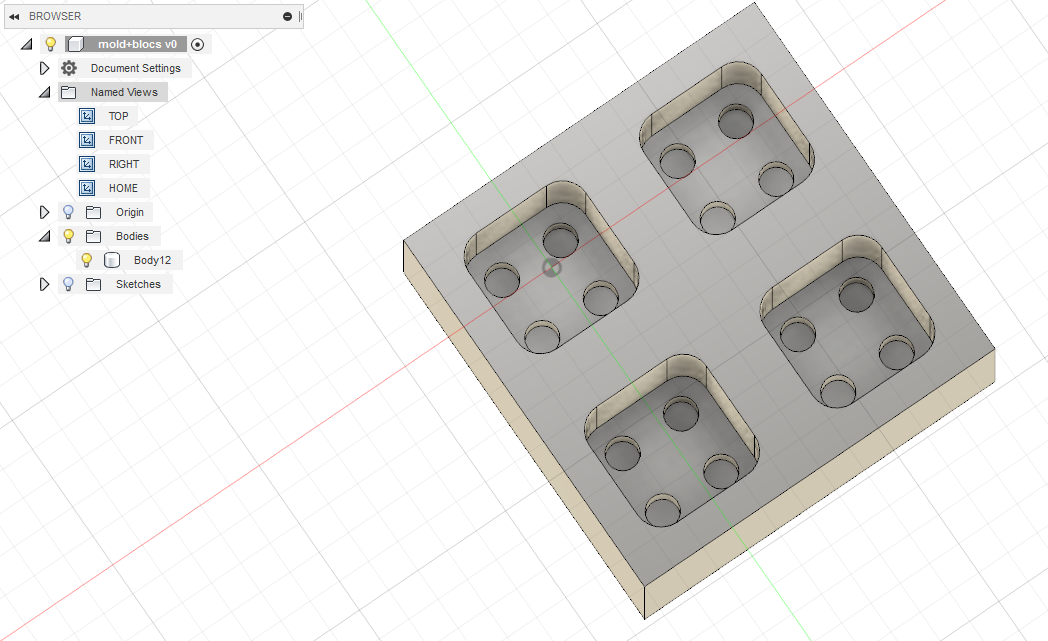Click the activate radio next to mold+blocs v0

(x=197, y=44)
